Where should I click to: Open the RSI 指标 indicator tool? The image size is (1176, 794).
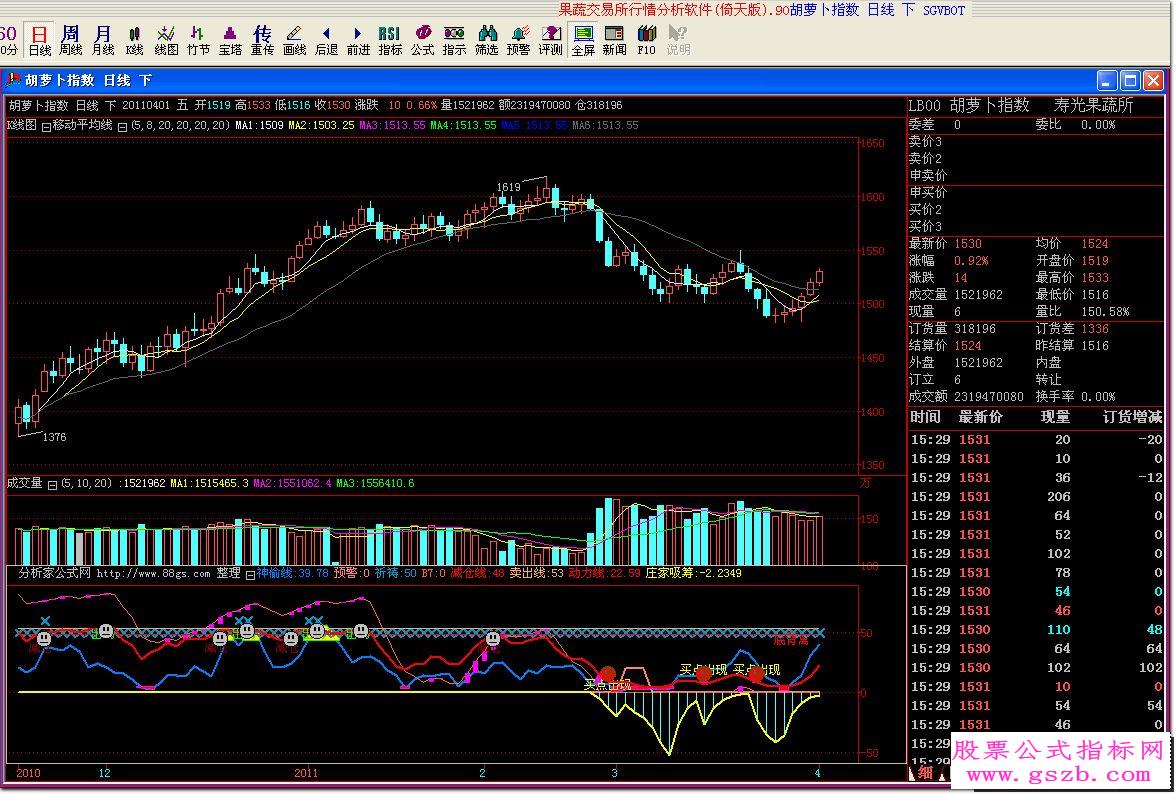[390, 40]
